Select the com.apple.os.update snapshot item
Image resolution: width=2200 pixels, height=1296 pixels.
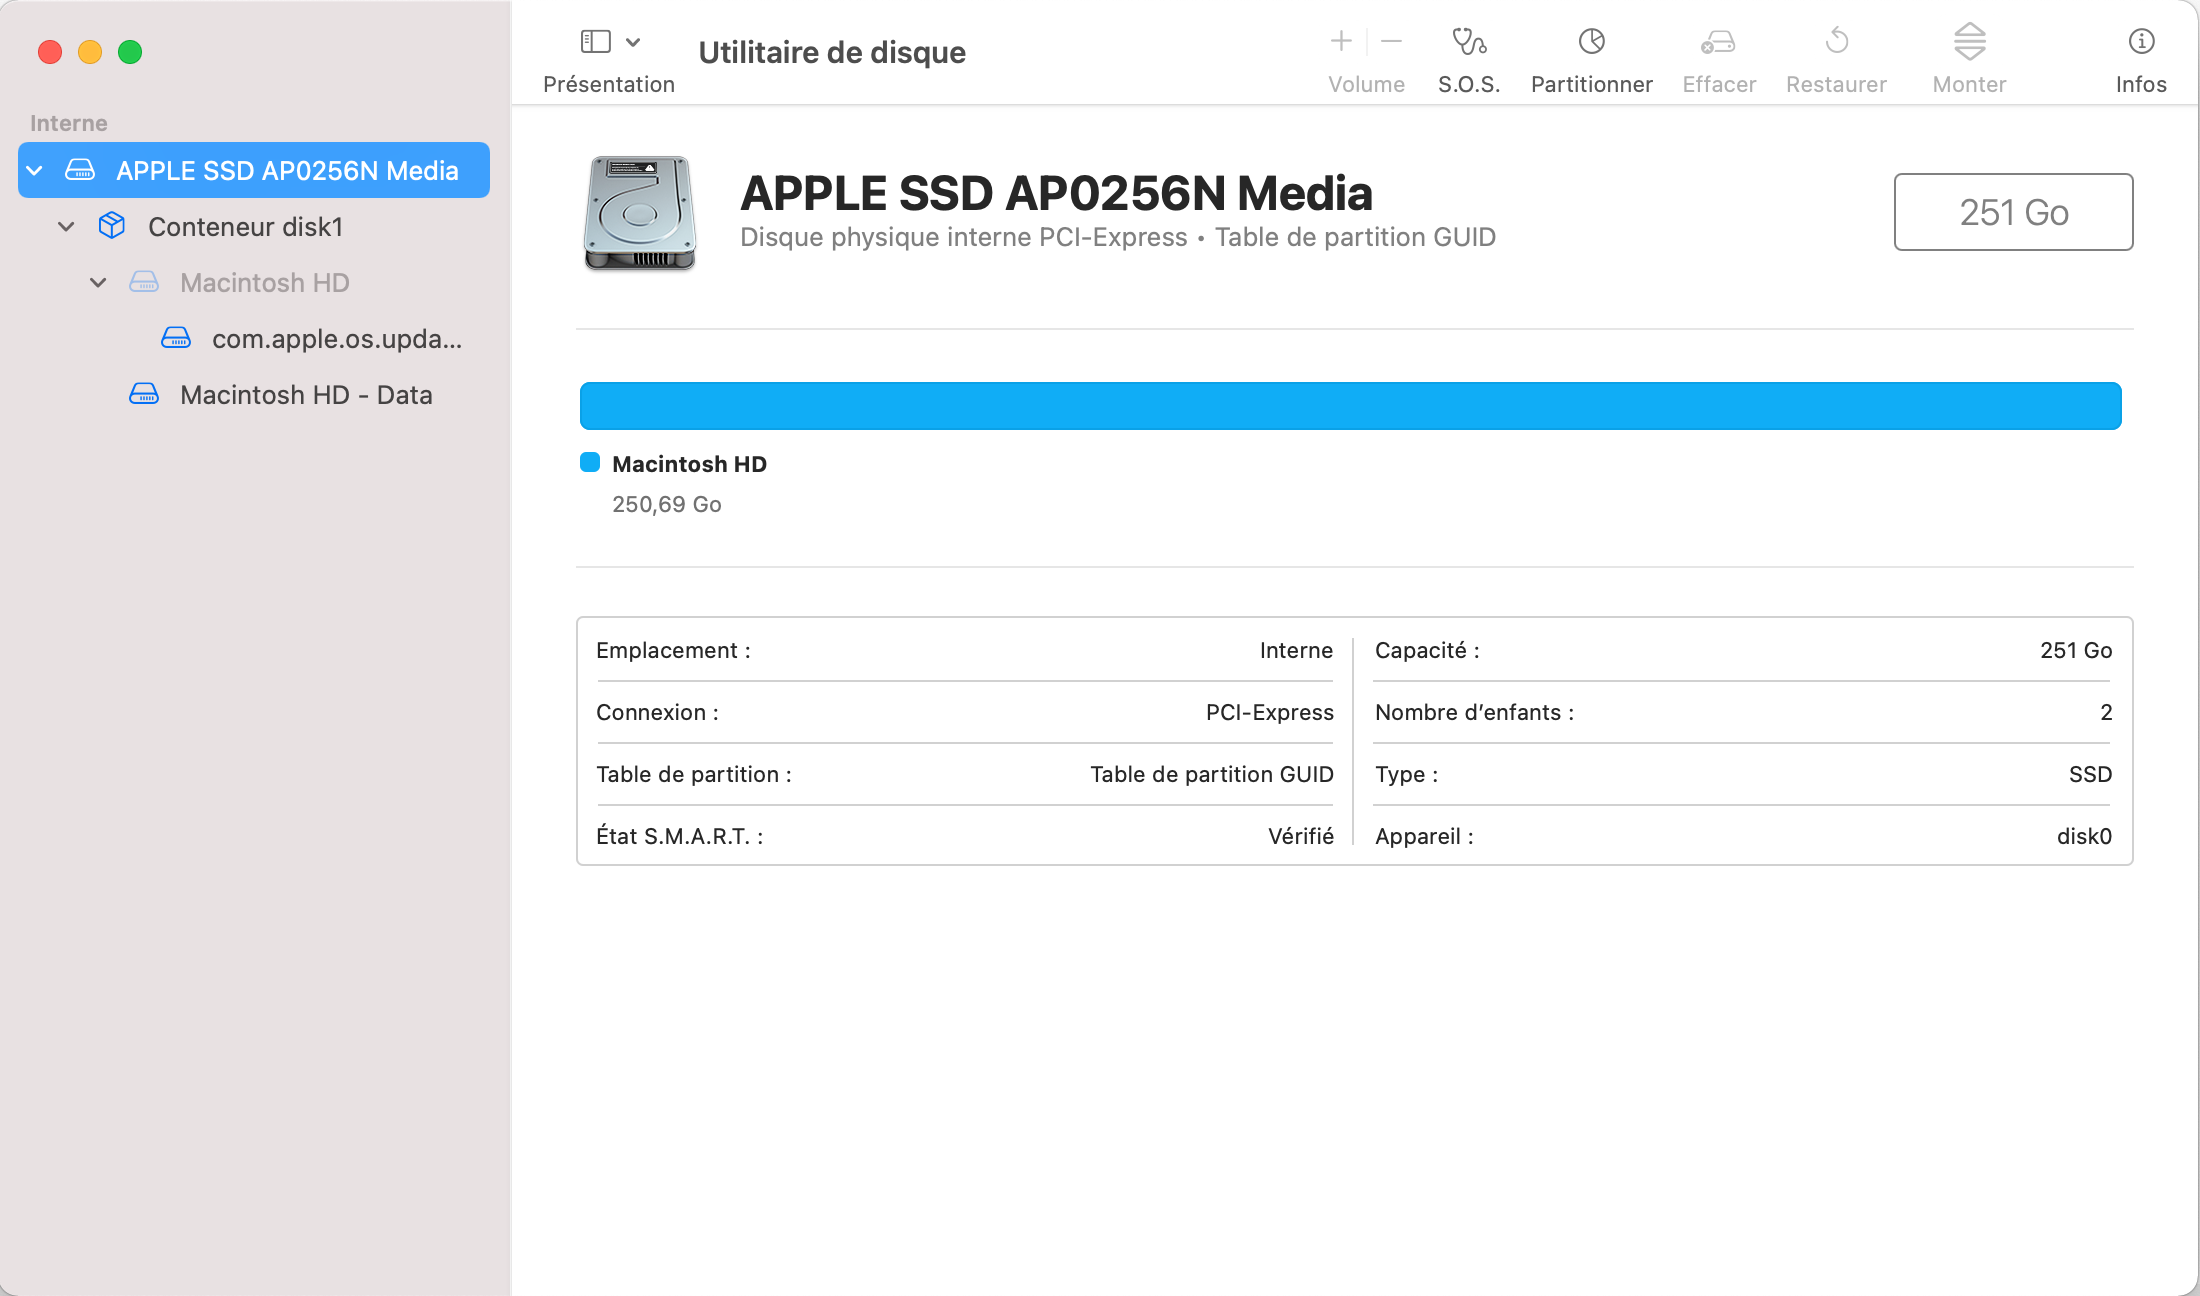point(336,339)
